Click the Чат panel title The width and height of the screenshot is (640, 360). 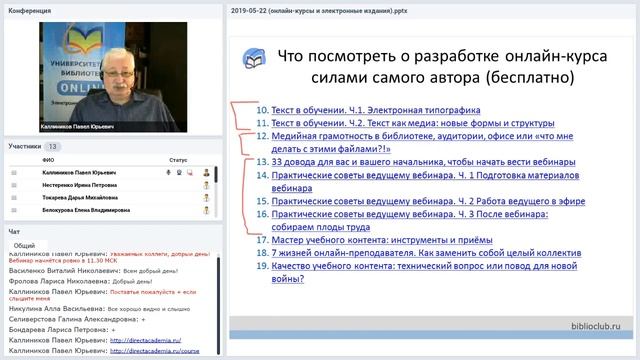14,231
